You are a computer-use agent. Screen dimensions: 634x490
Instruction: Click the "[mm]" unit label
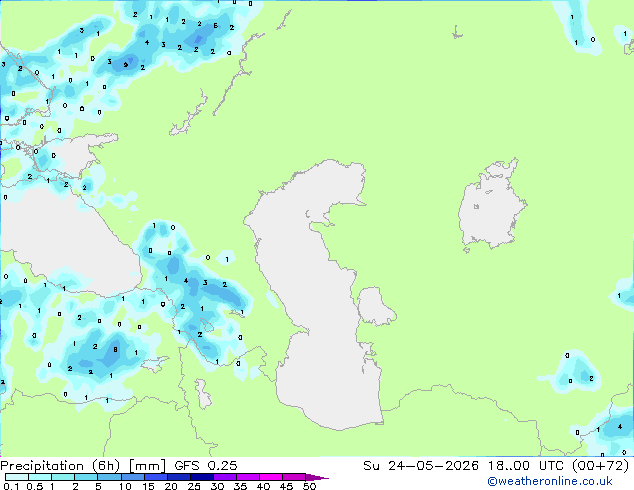pos(147,466)
